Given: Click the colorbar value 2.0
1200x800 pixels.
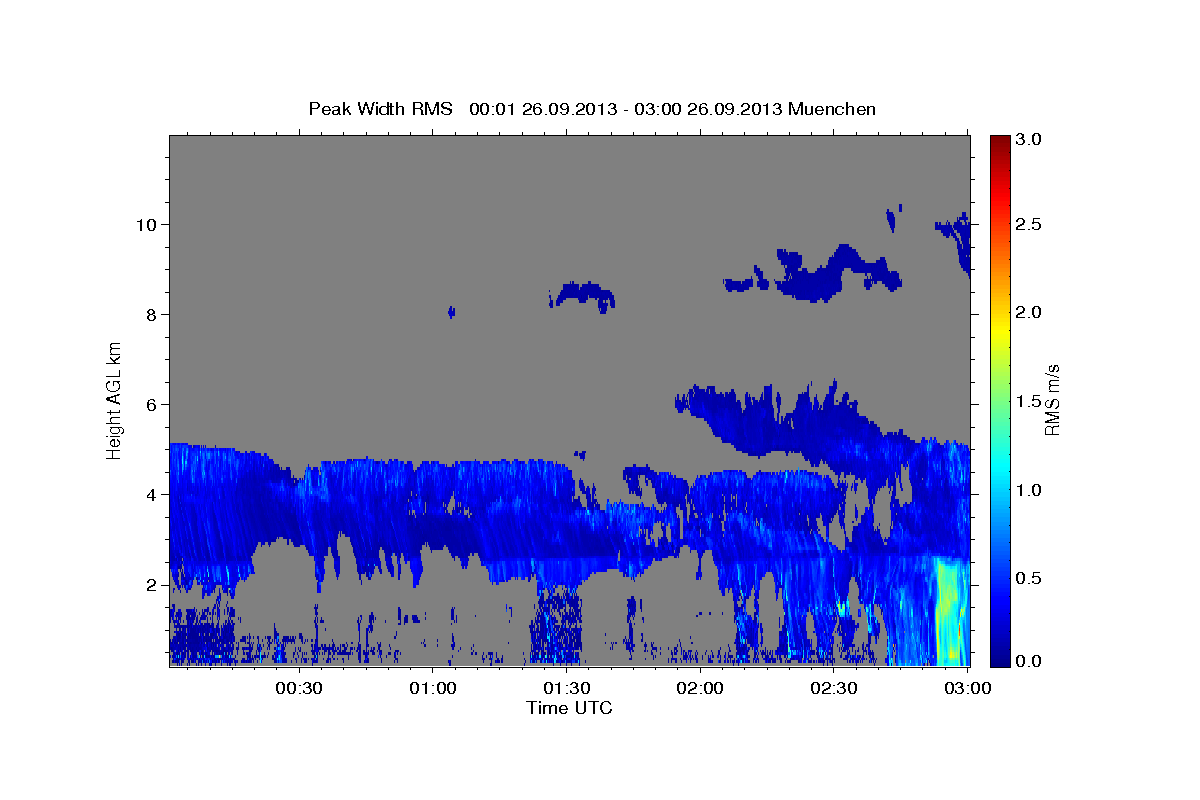Looking at the screenshot, I should [x=1030, y=312].
